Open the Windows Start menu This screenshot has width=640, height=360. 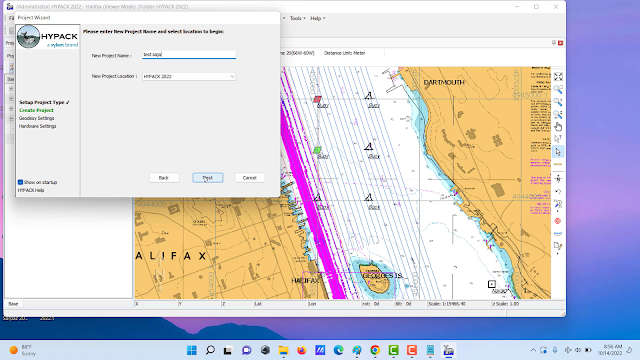pyautogui.click(x=192, y=350)
